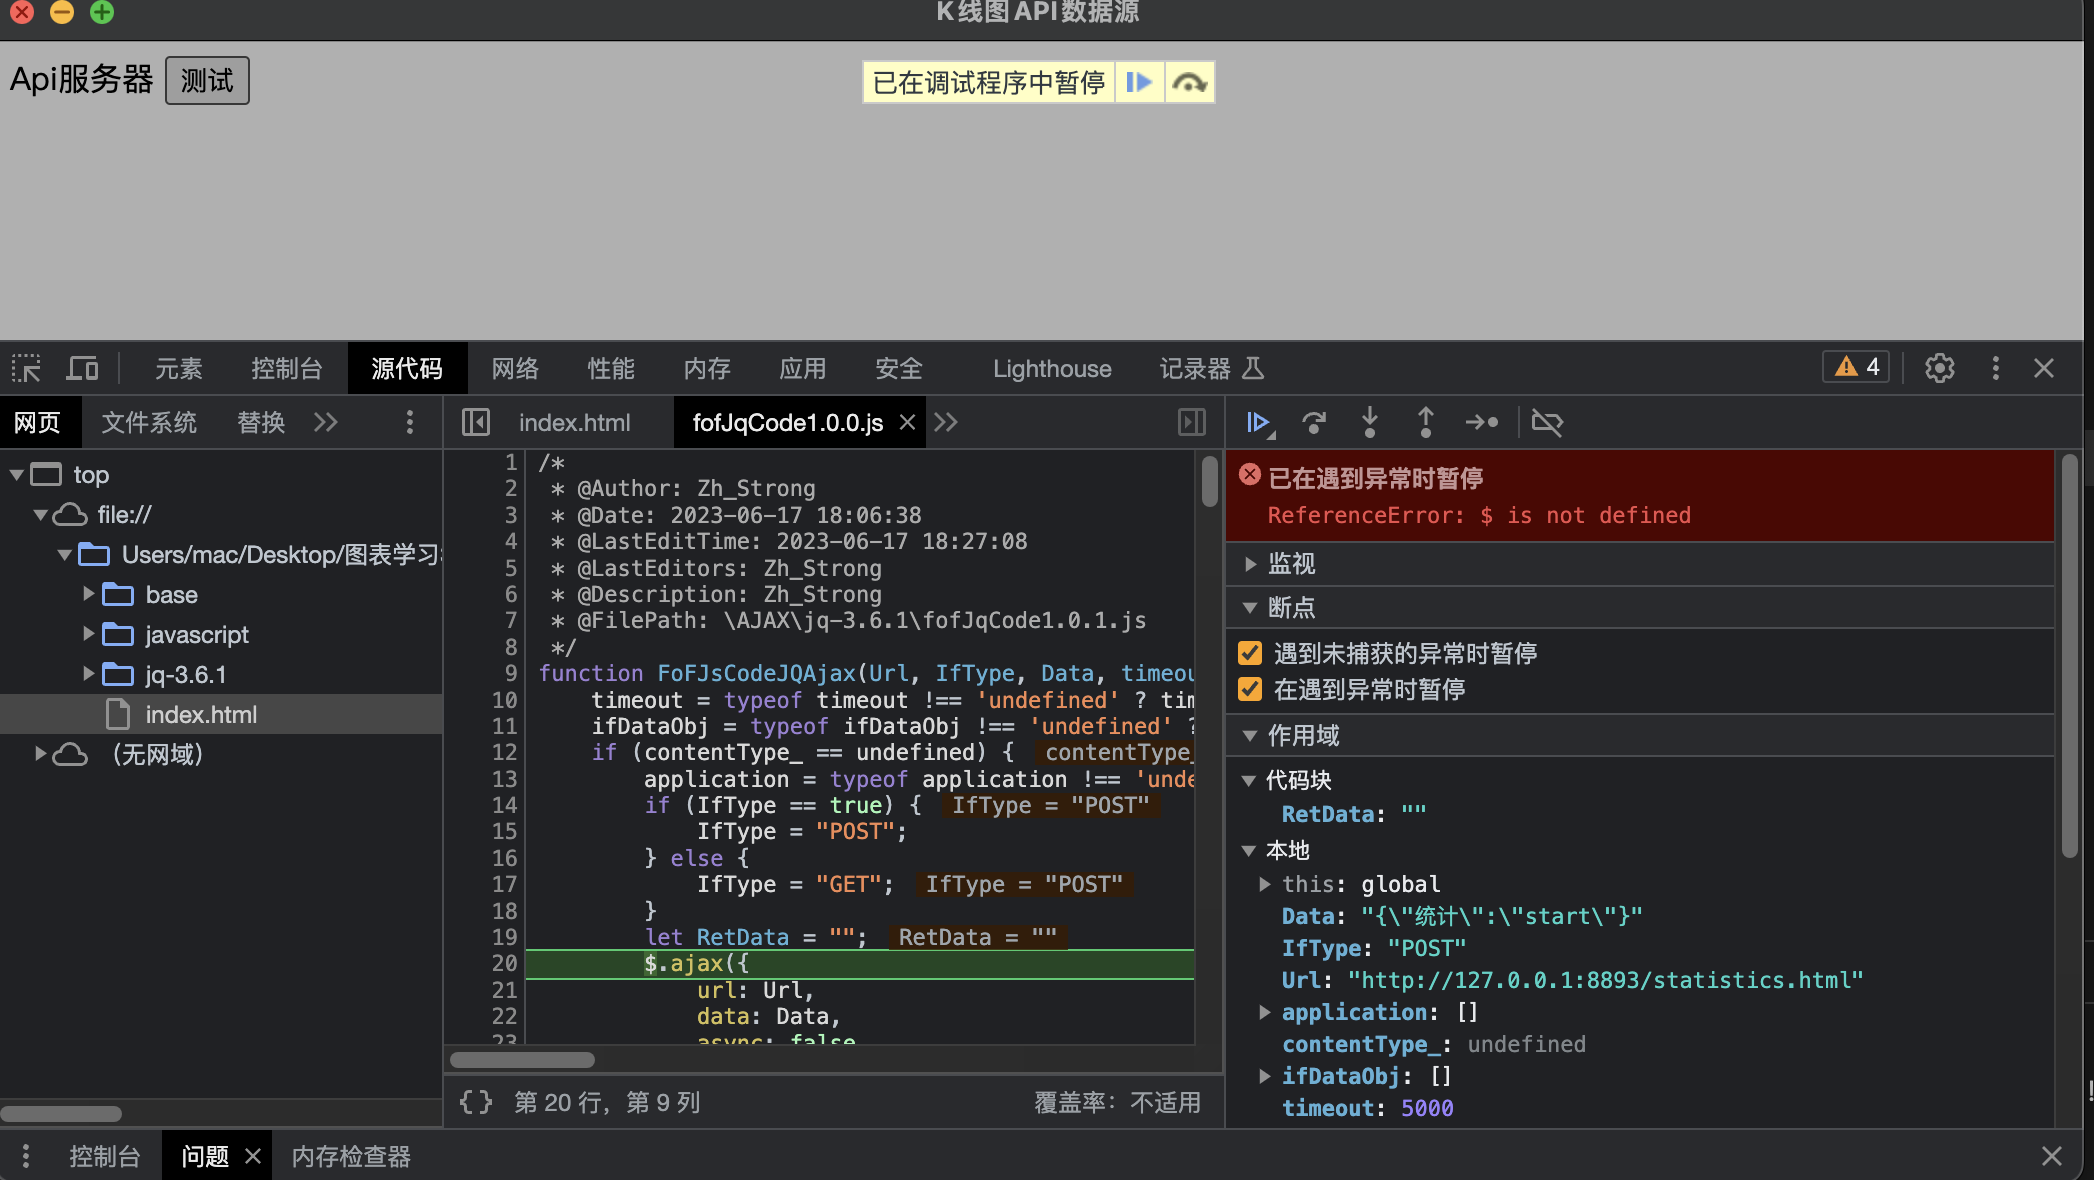Switch to the 控制台 tab in top bar
Screen dimensions: 2094x1180
point(287,368)
